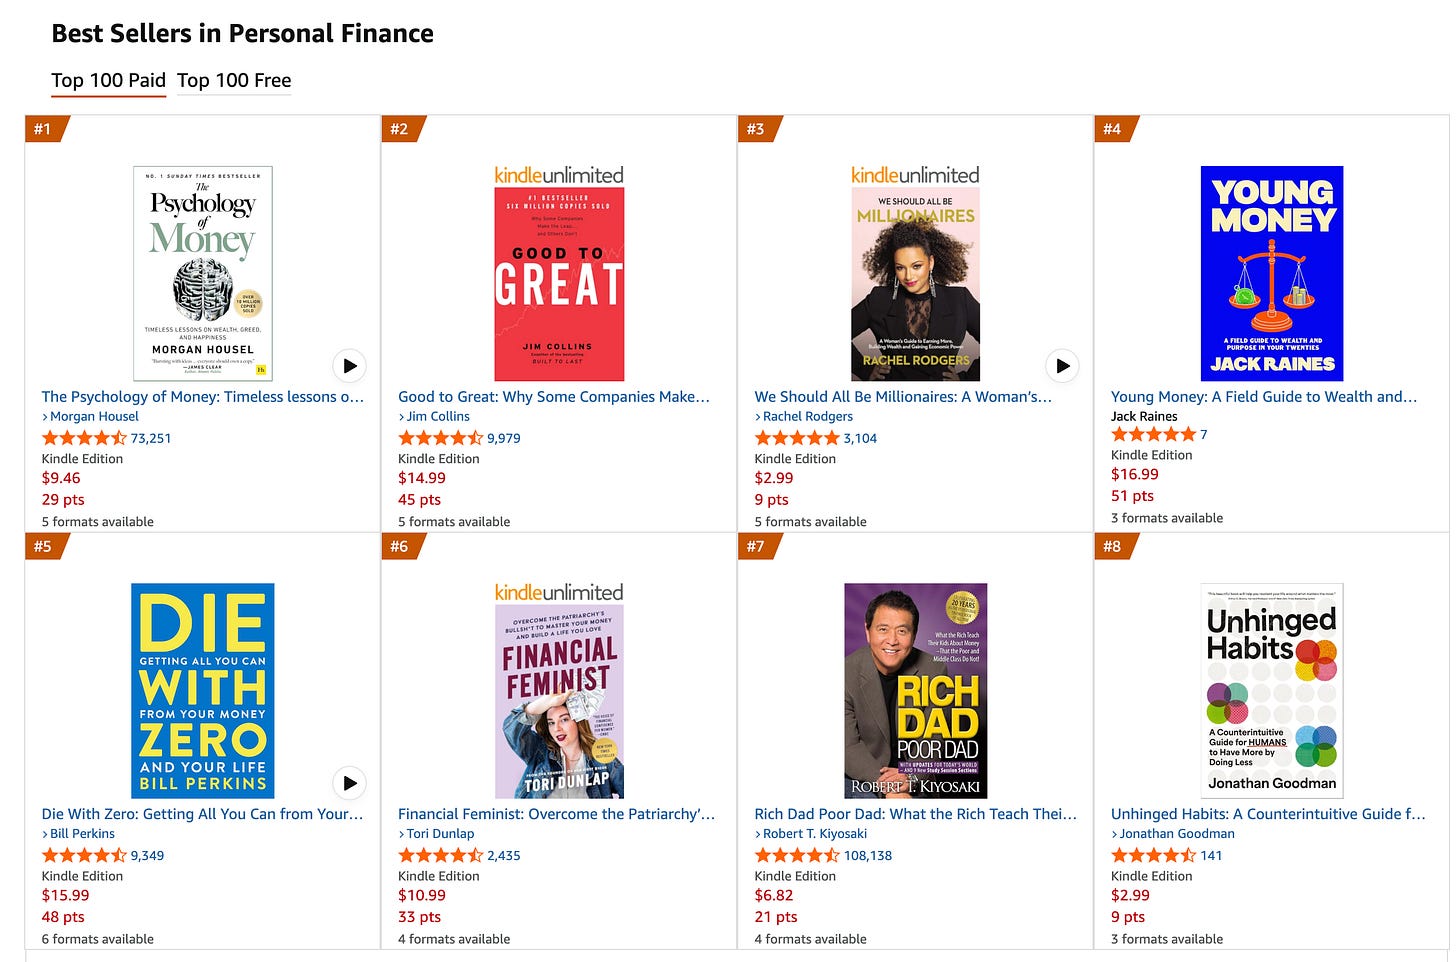Open star rating for Rich Dad Poor Dad
Image resolution: width=1456 pixels, height=962 pixels.
tap(797, 855)
